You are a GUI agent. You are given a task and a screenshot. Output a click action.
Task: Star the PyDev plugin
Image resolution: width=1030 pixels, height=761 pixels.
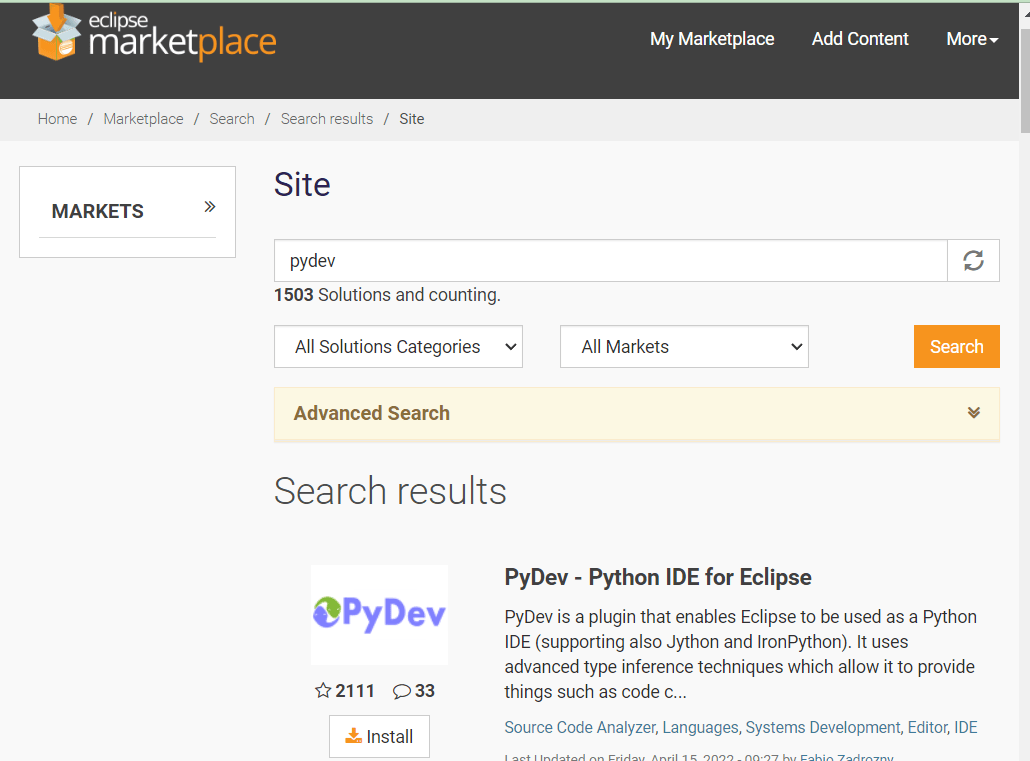[322, 690]
